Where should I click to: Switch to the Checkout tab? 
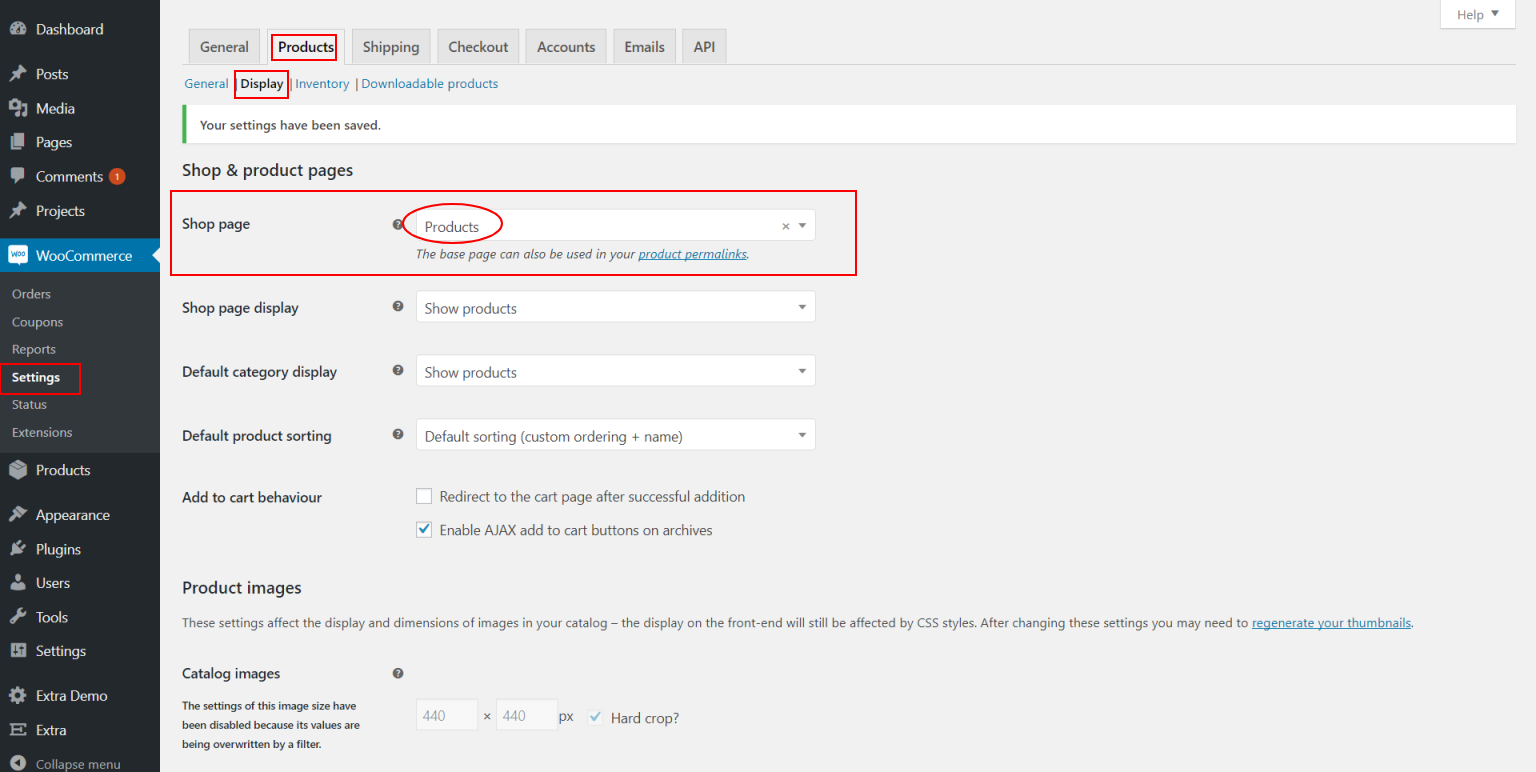[478, 47]
